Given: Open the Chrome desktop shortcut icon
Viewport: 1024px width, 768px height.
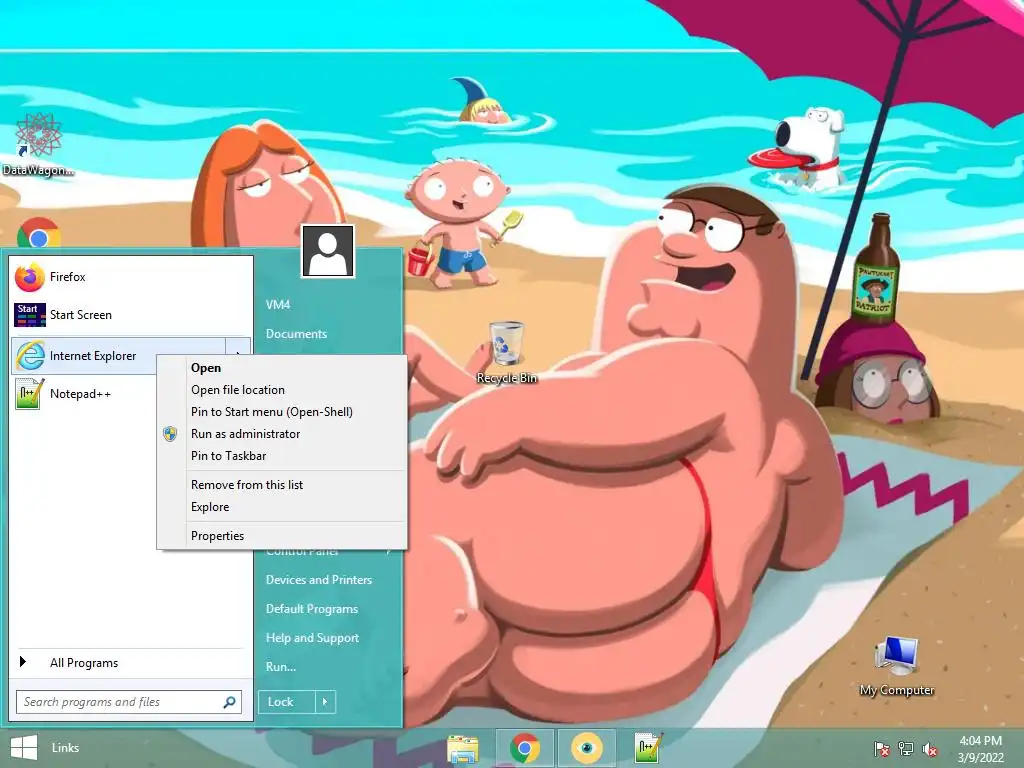Looking at the screenshot, I should tap(39, 233).
